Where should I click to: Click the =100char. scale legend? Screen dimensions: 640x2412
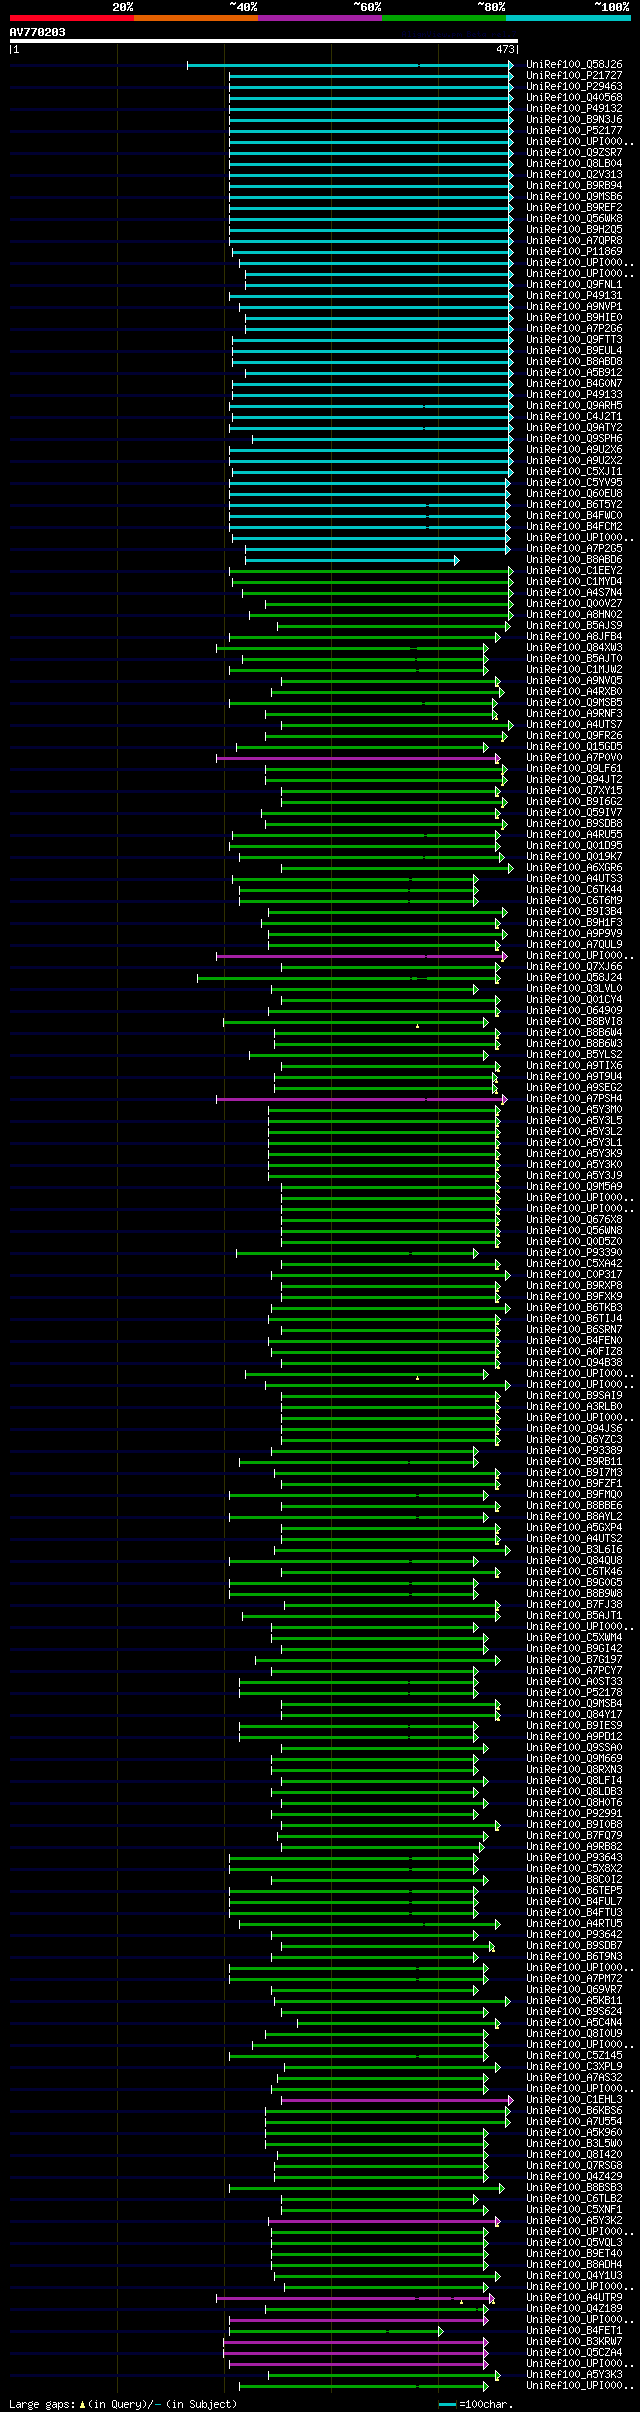click(x=476, y=2403)
